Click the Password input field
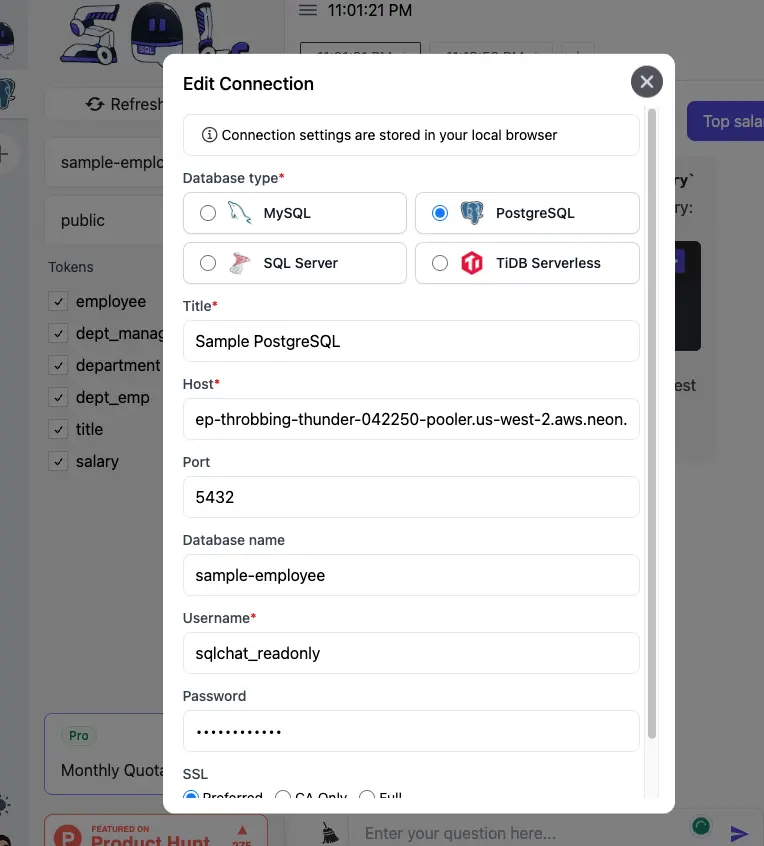The image size is (764, 846). coord(411,731)
